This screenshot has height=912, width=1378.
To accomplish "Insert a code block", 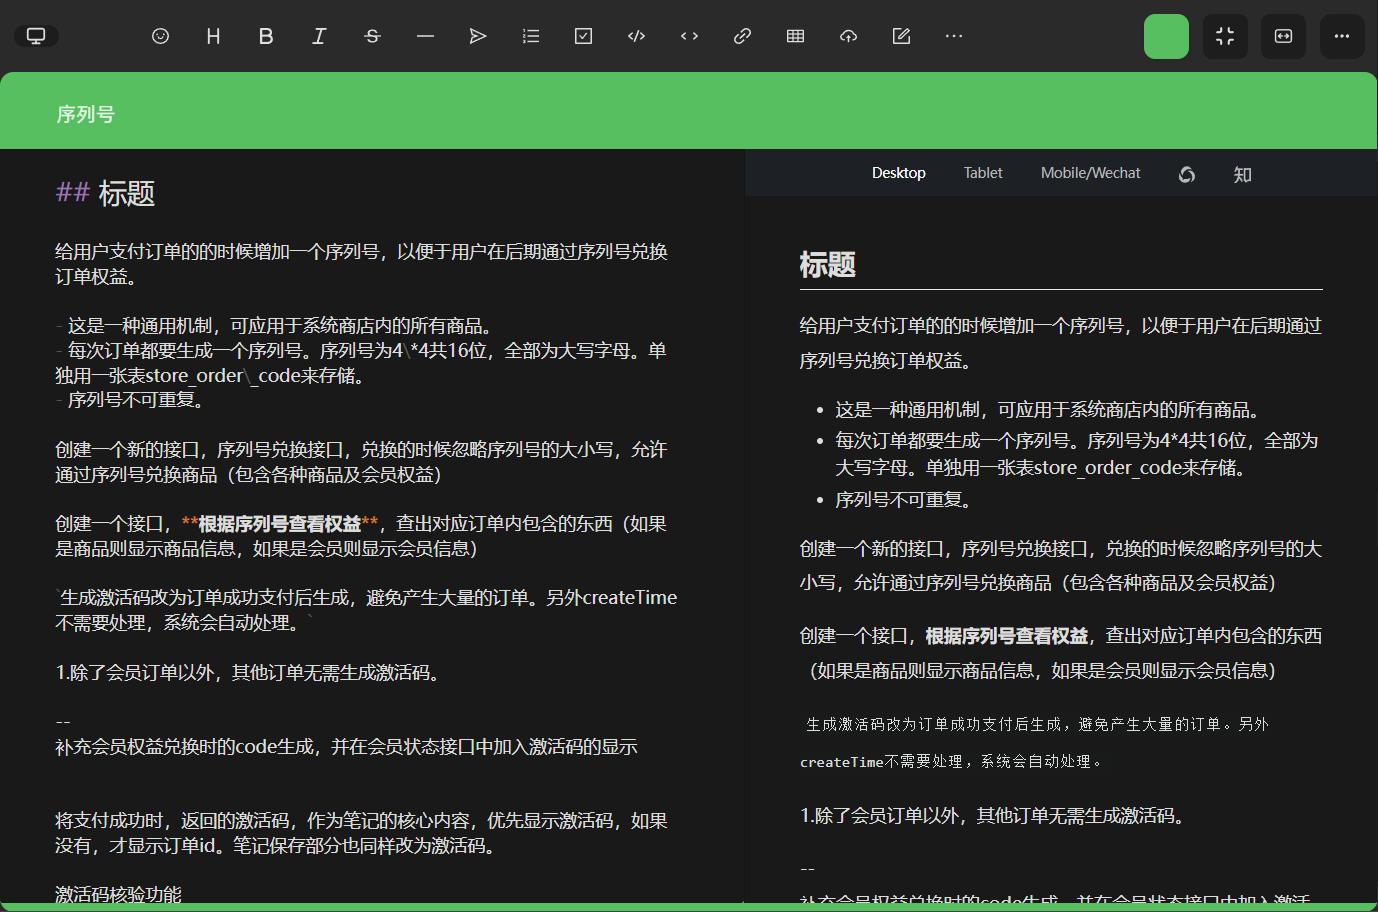I will 636,36.
